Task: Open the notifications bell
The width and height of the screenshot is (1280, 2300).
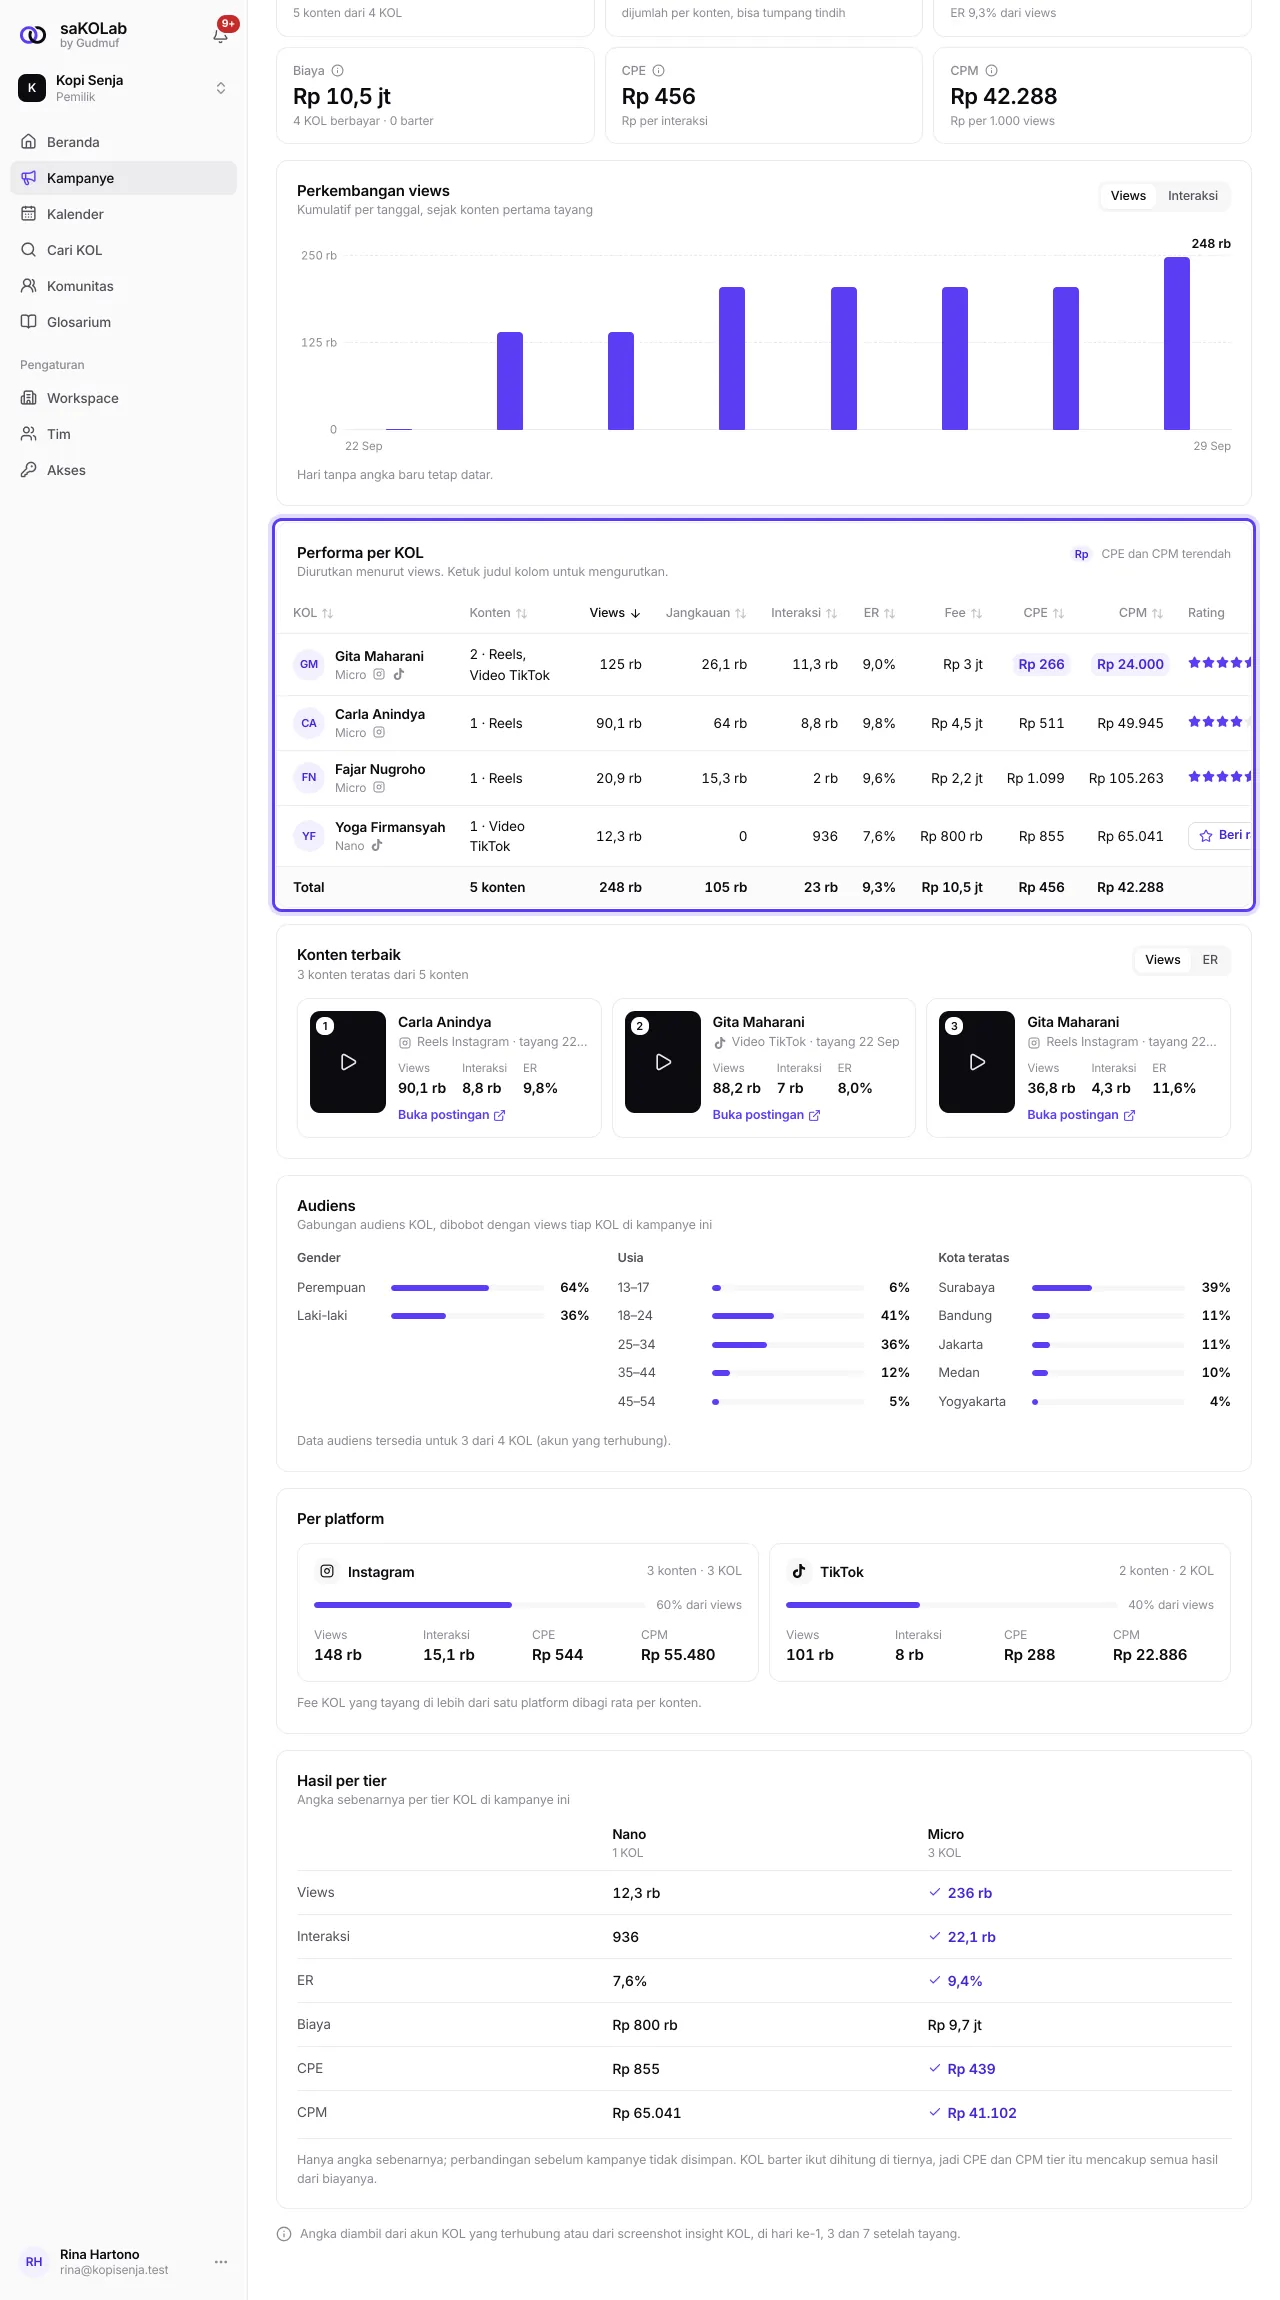Action: (x=221, y=35)
